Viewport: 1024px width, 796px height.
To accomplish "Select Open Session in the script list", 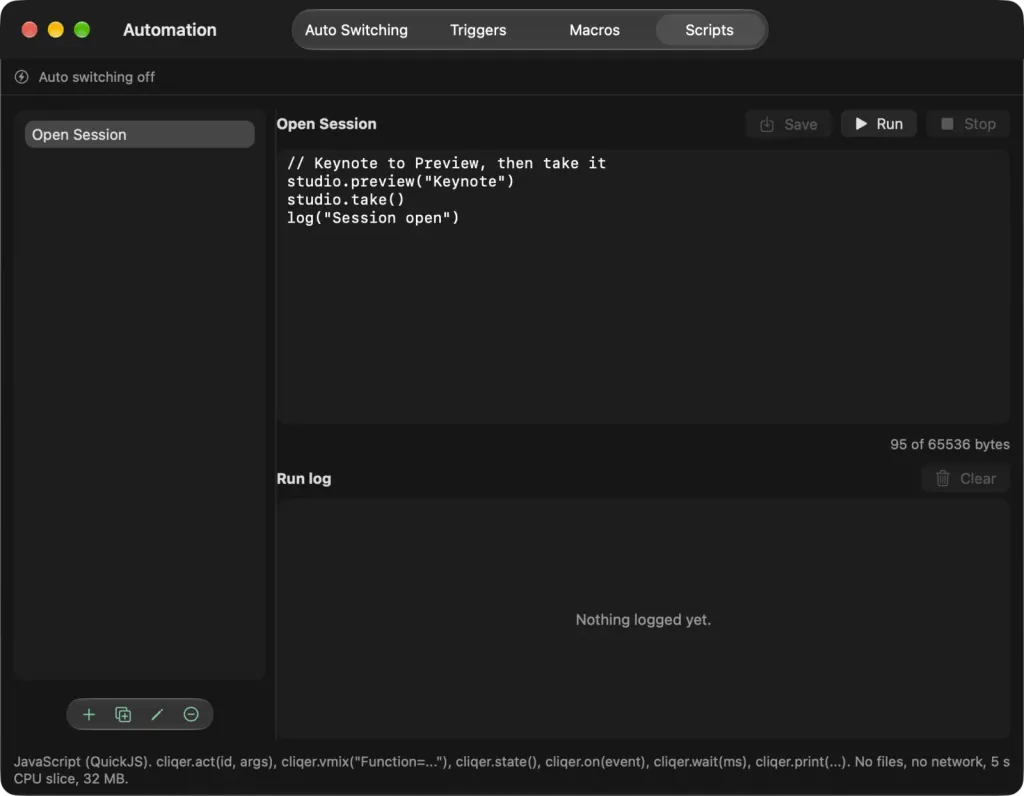I will click(x=140, y=135).
